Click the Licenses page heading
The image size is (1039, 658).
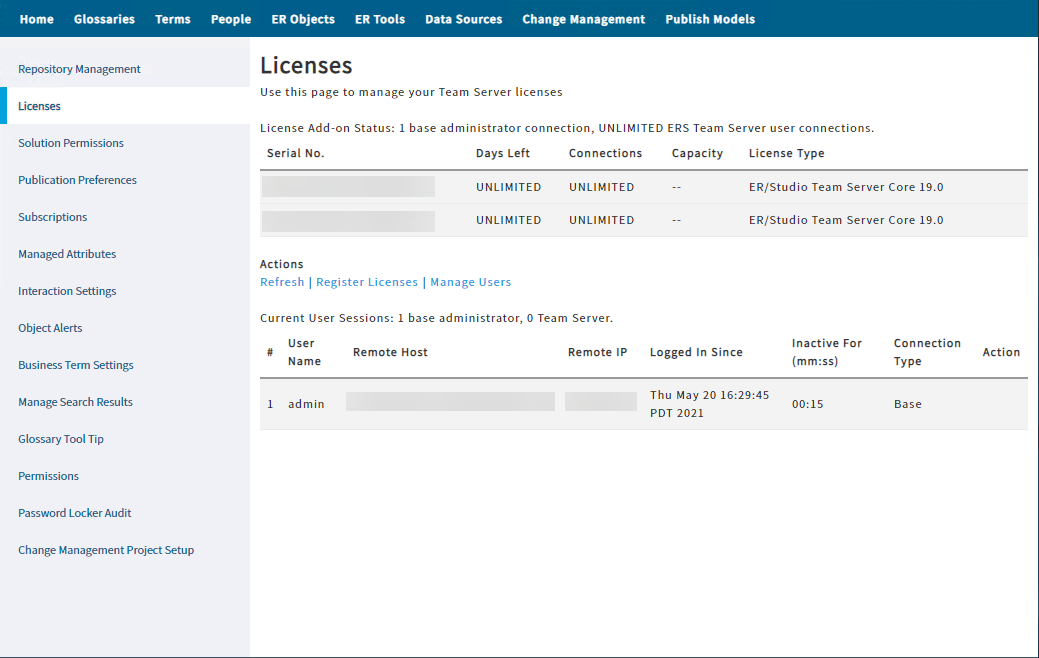point(306,66)
